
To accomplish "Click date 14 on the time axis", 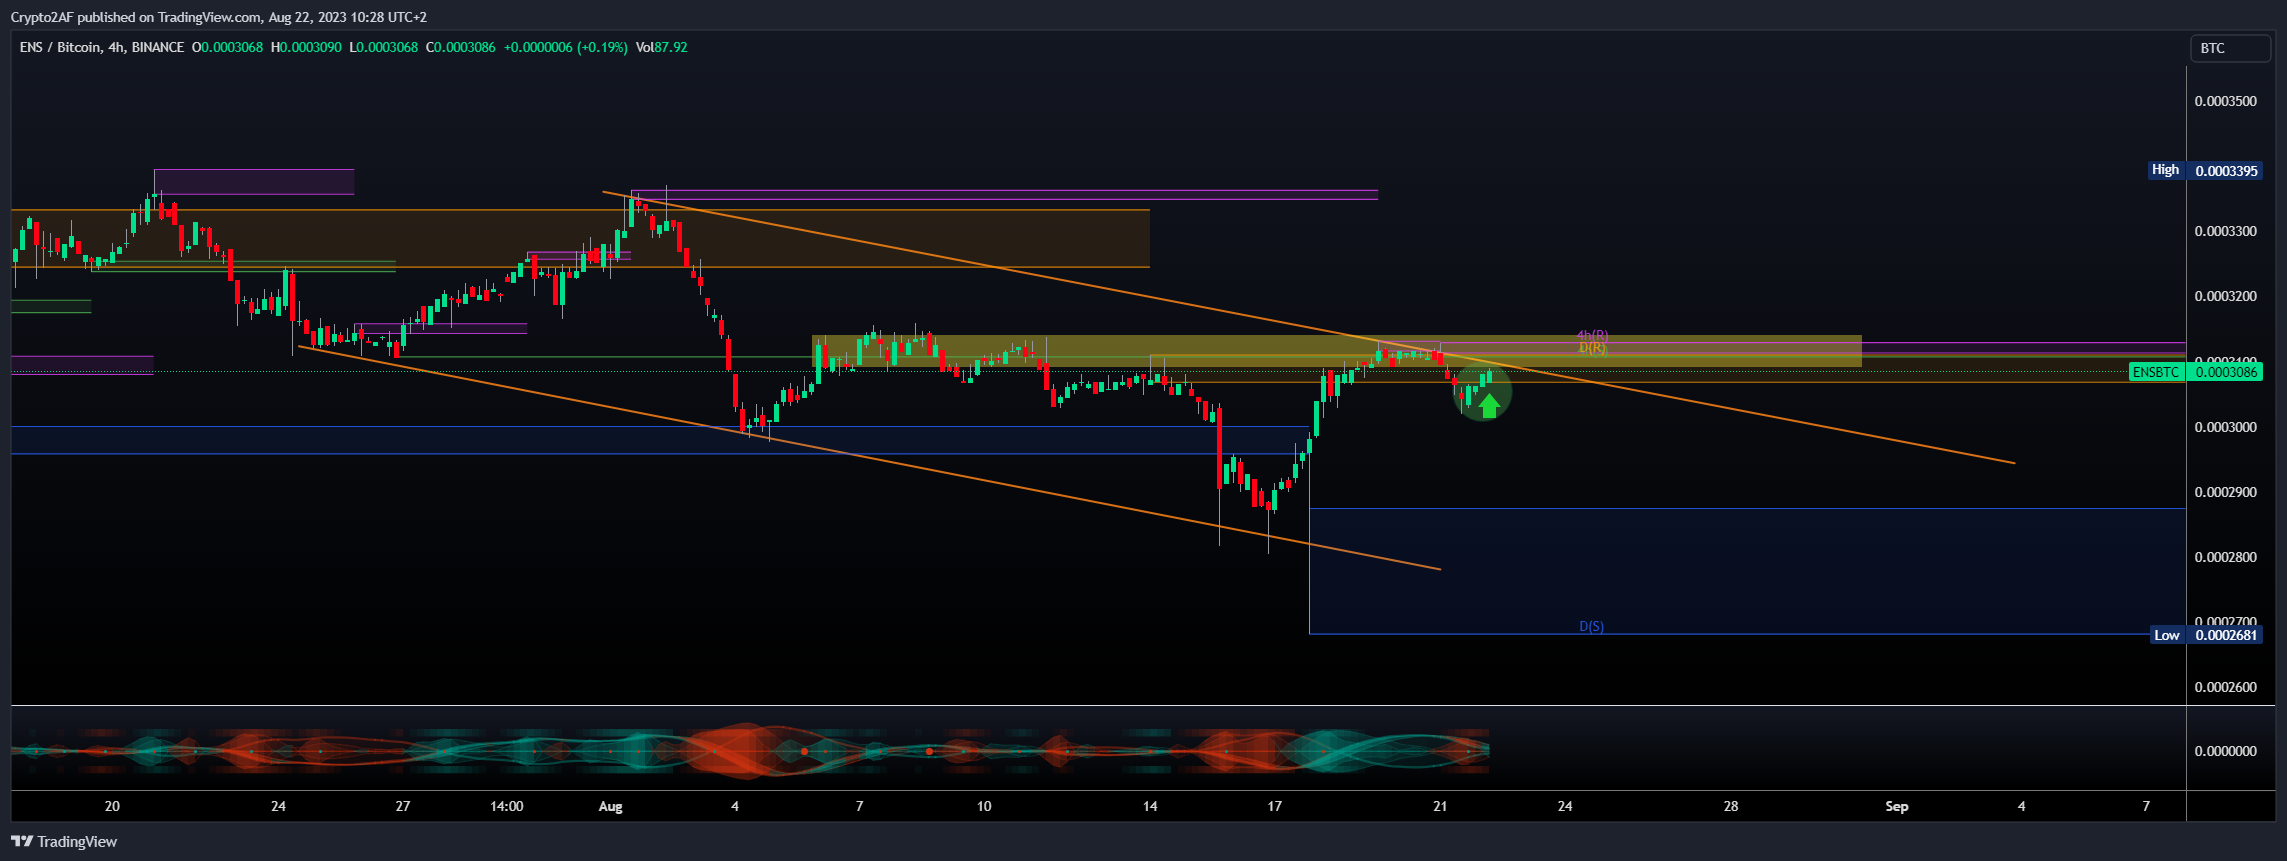I will pyautogui.click(x=1150, y=806).
